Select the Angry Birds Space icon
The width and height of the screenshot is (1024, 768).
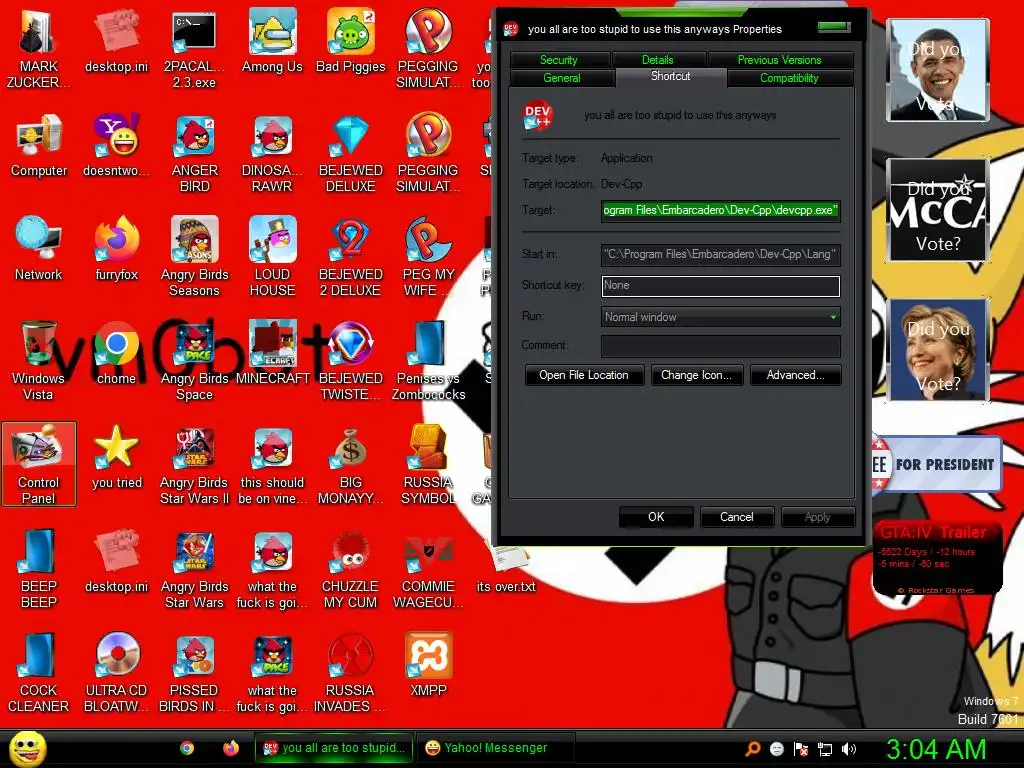194,360
